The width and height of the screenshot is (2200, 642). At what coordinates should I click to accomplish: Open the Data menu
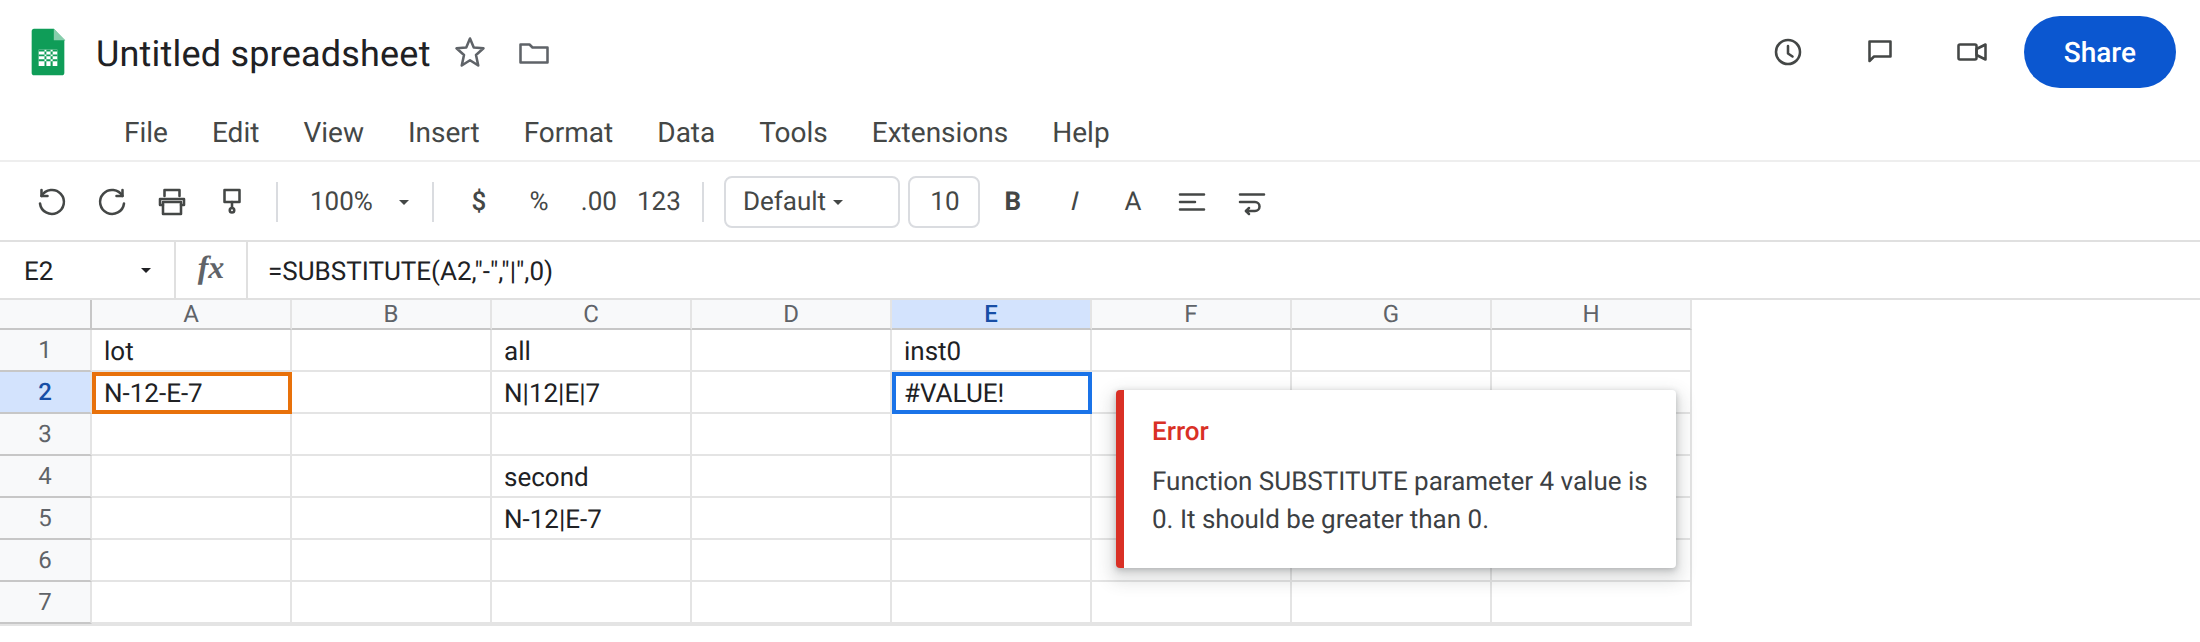686,132
